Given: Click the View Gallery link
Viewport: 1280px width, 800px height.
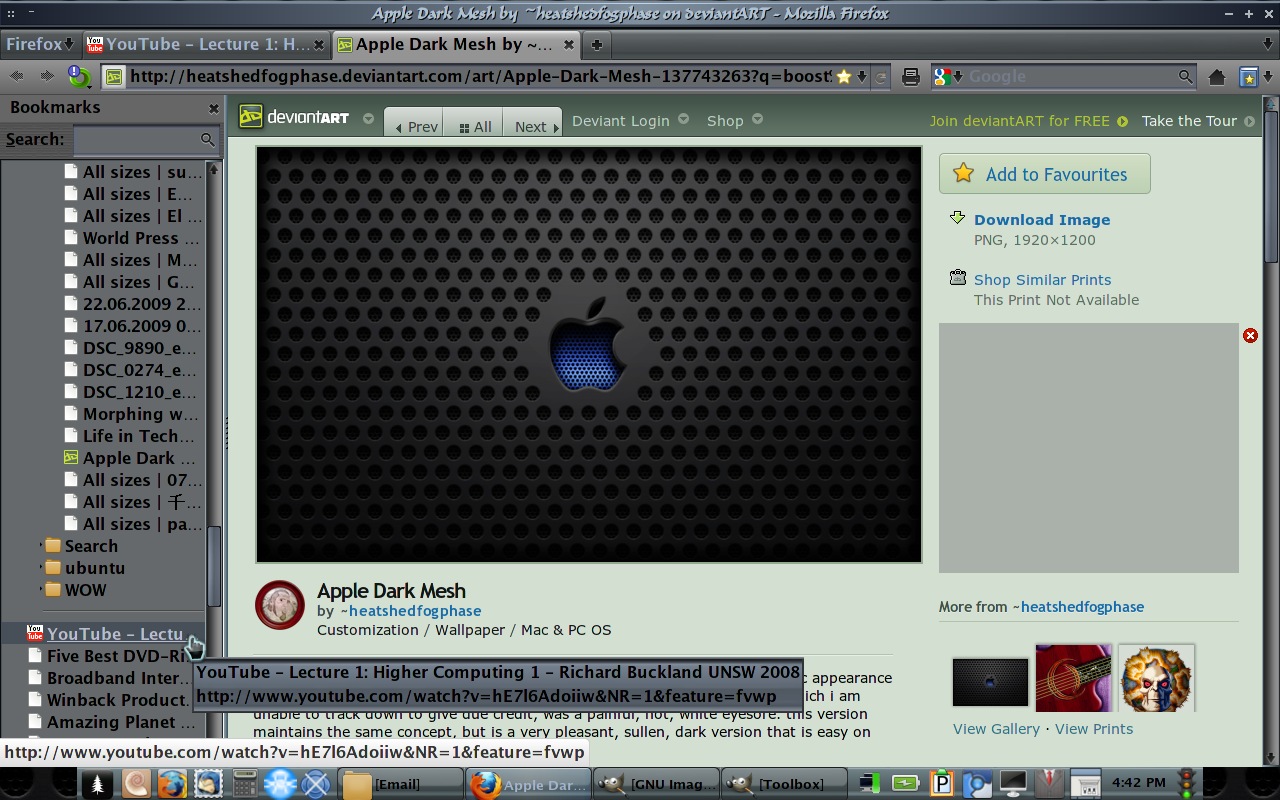Looking at the screenshot, I should click(x=996, y=729).
